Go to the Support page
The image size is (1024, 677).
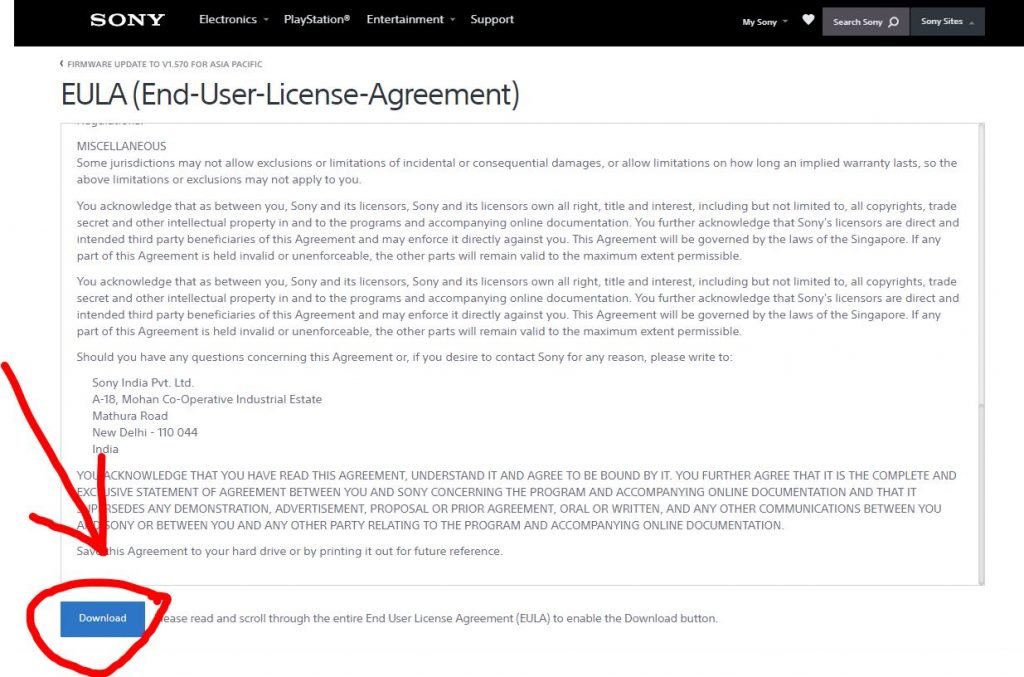pyautogui.click(x=492, y=20)
